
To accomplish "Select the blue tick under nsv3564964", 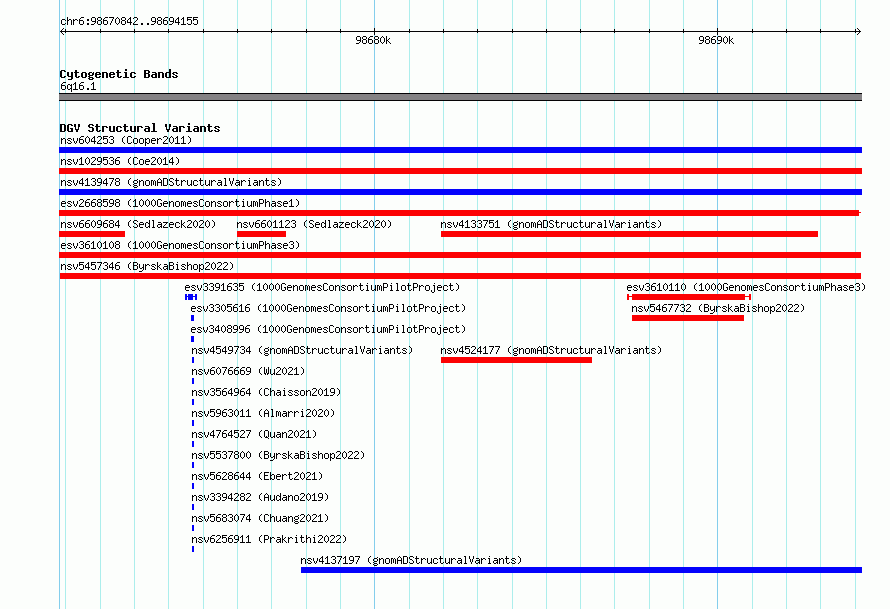I will pos(193,402).
